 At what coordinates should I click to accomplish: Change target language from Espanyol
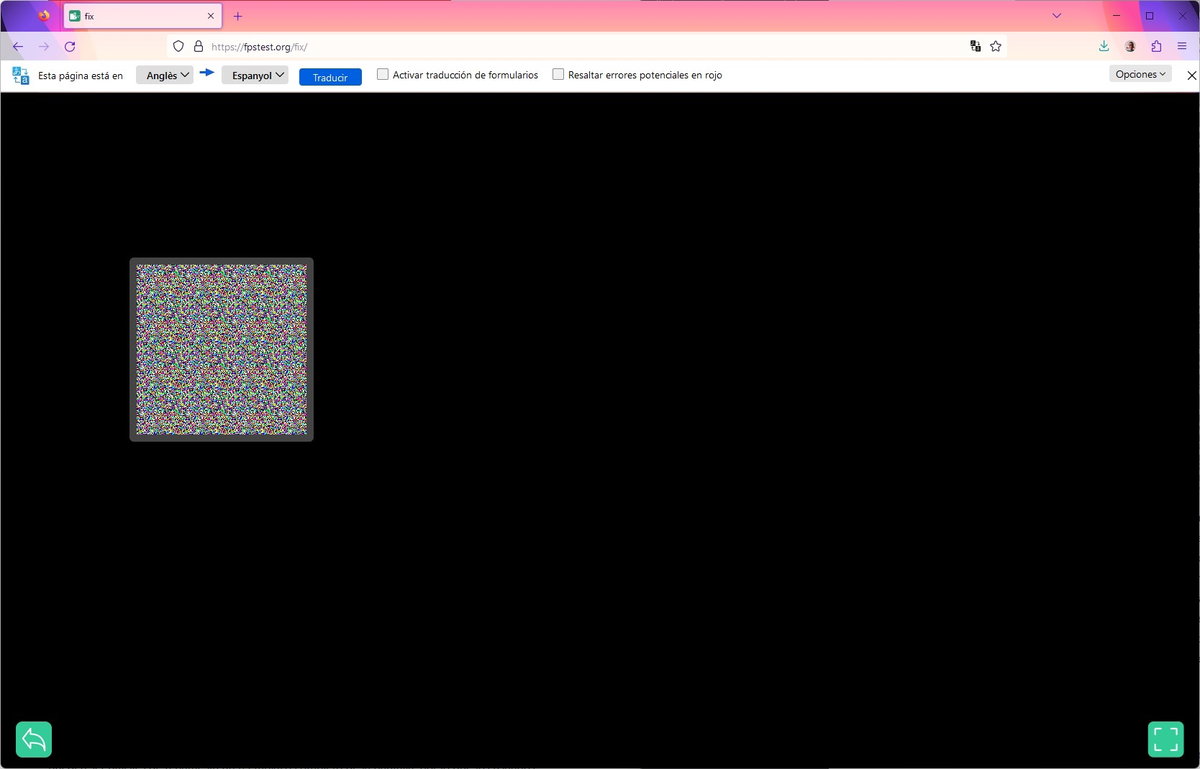click(254, 75)
